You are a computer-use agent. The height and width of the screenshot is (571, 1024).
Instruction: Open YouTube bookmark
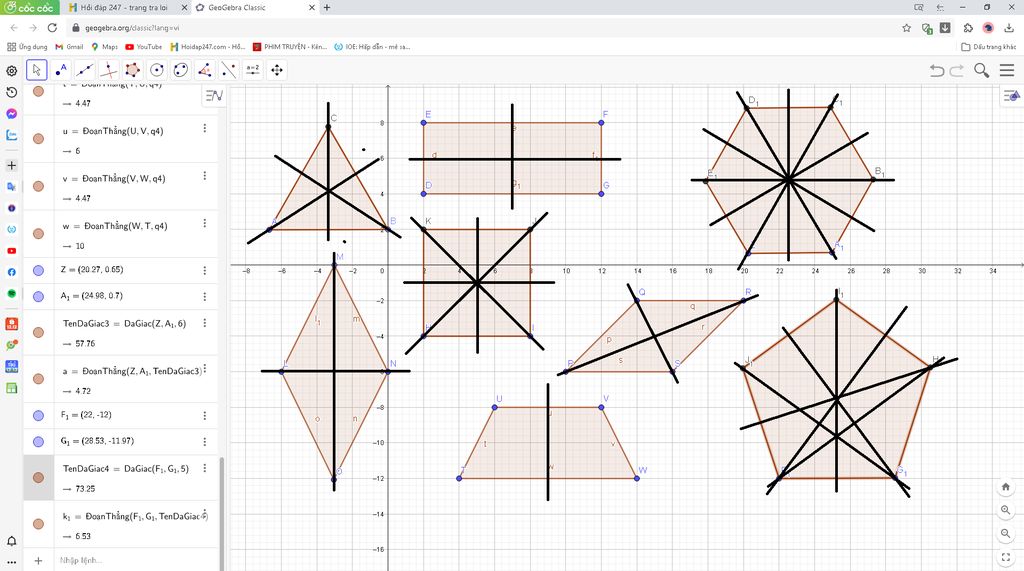point(144,47)
